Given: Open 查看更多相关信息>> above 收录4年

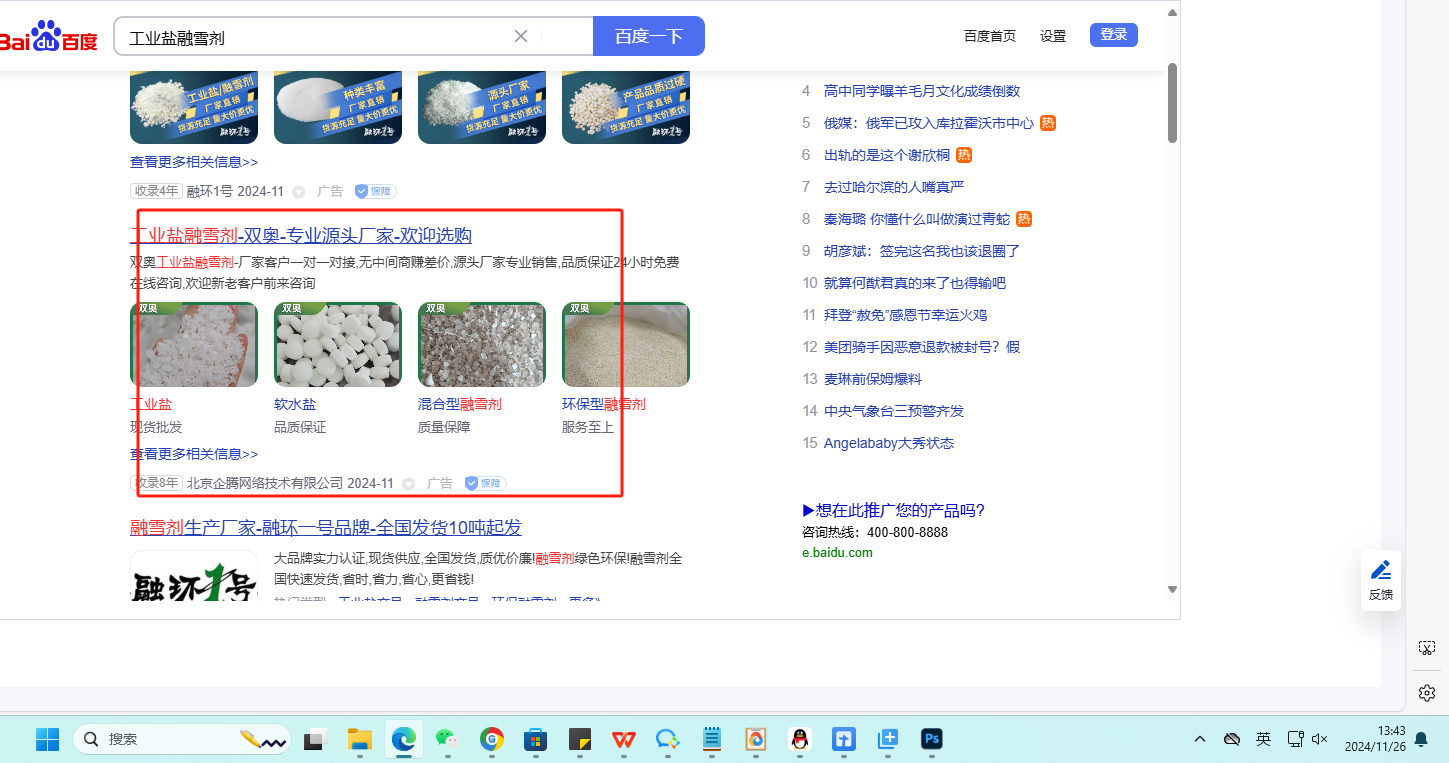Looking at the screenshot, I should 194,162.
